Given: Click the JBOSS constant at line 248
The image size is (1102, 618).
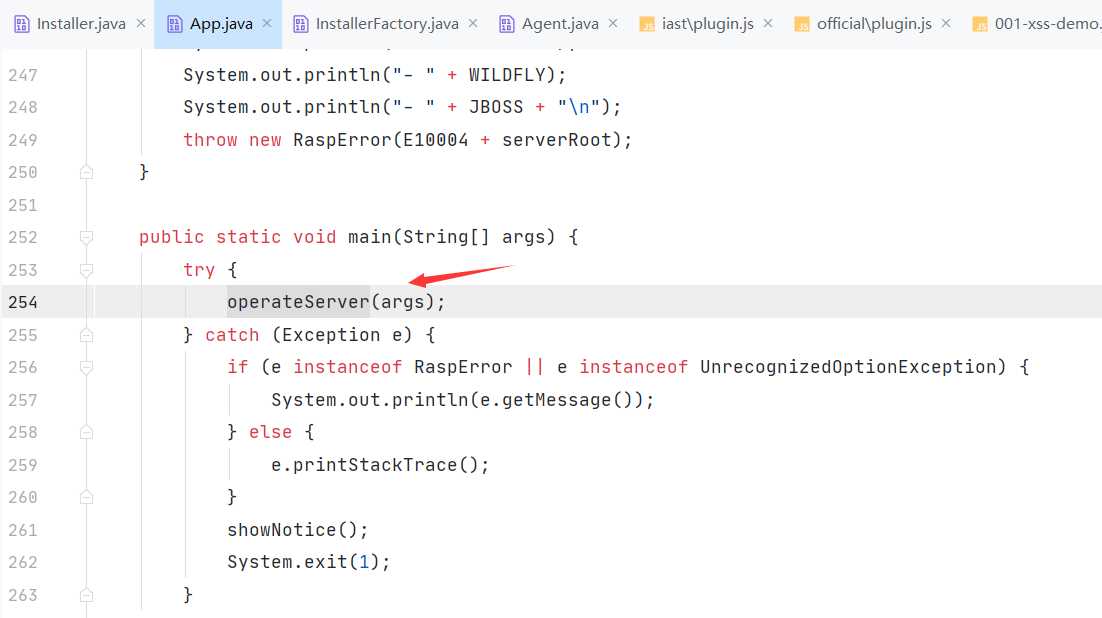Looking at the screenshot, I should point(496,107).
